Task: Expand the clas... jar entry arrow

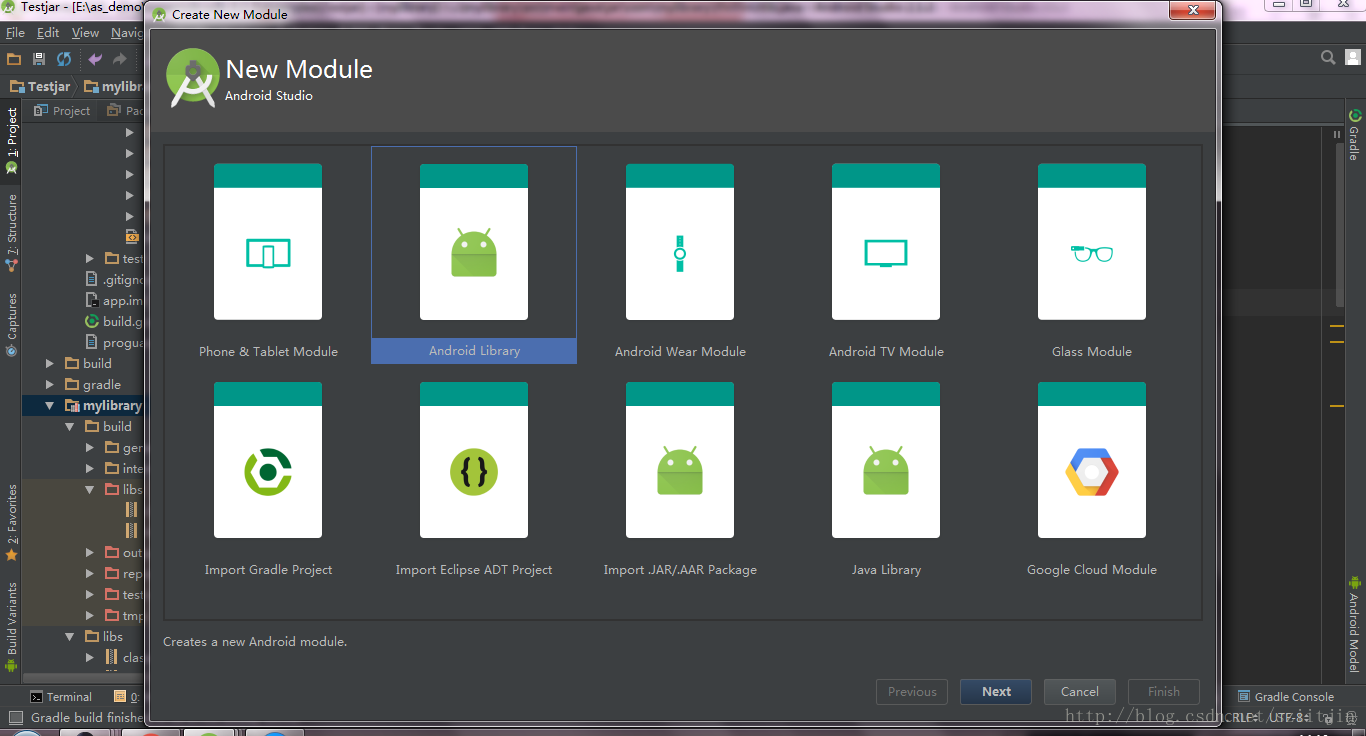Action: [89, 657]
